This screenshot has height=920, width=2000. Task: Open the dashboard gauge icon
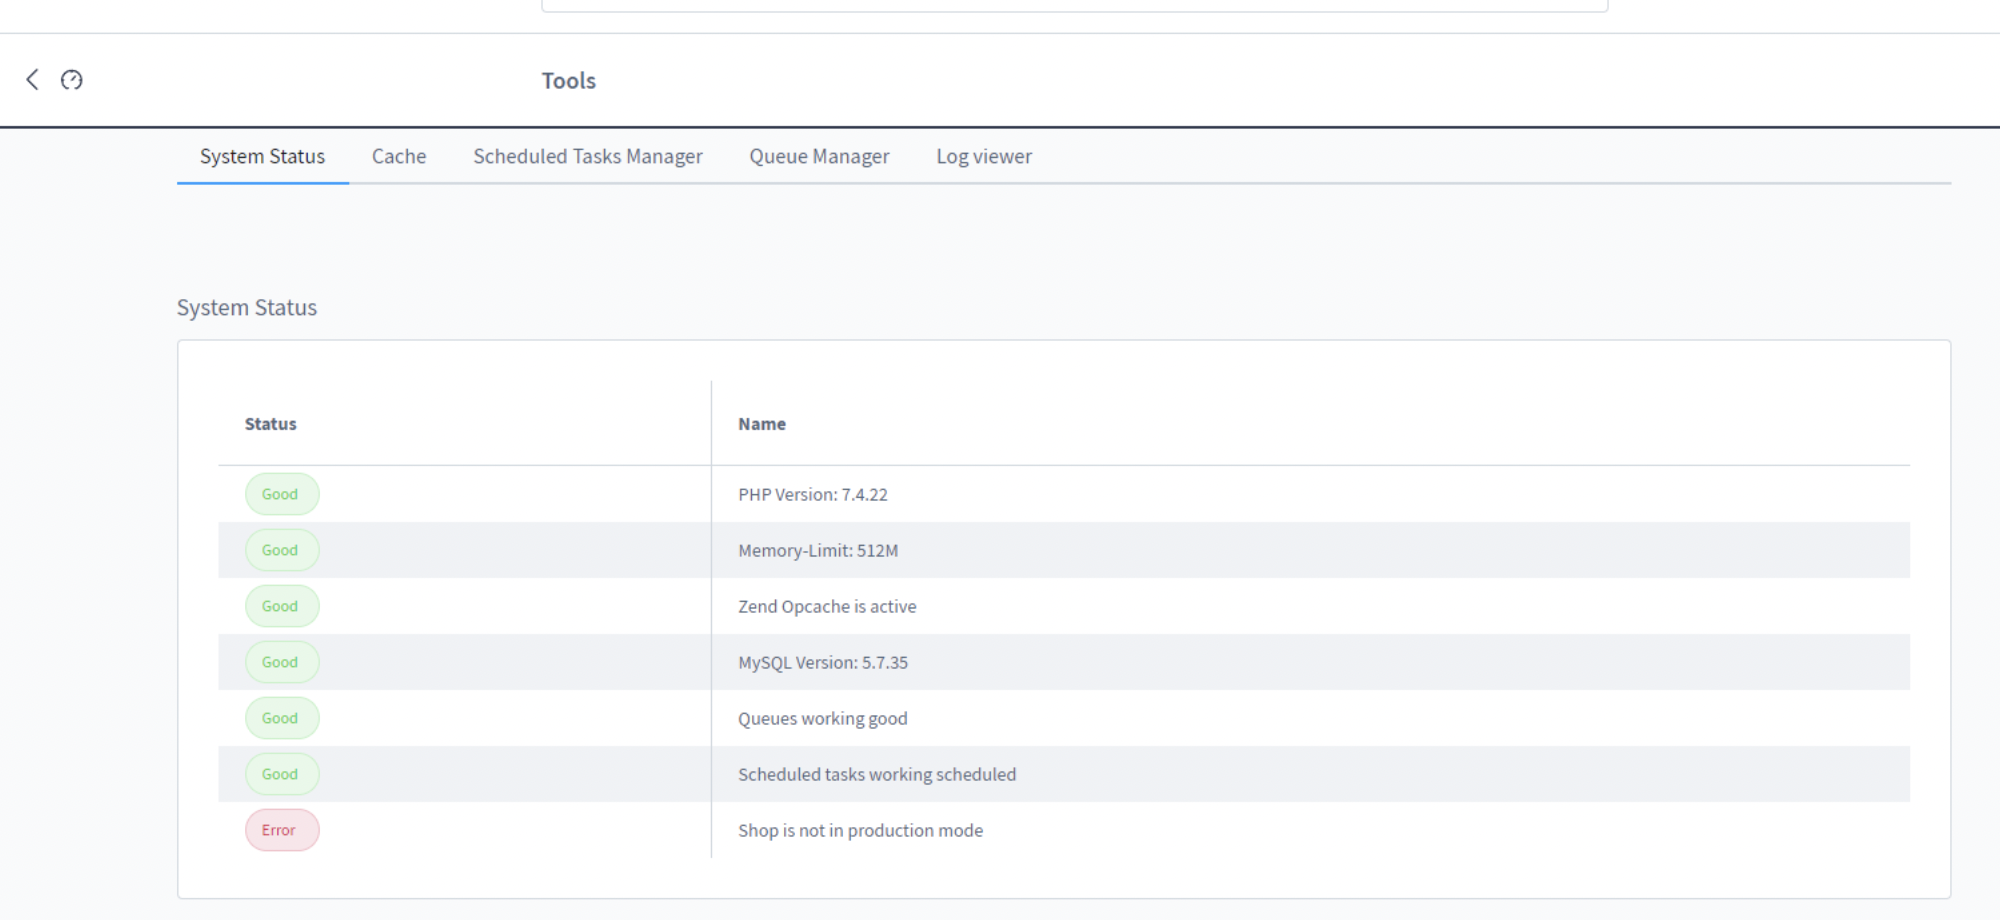72,80
